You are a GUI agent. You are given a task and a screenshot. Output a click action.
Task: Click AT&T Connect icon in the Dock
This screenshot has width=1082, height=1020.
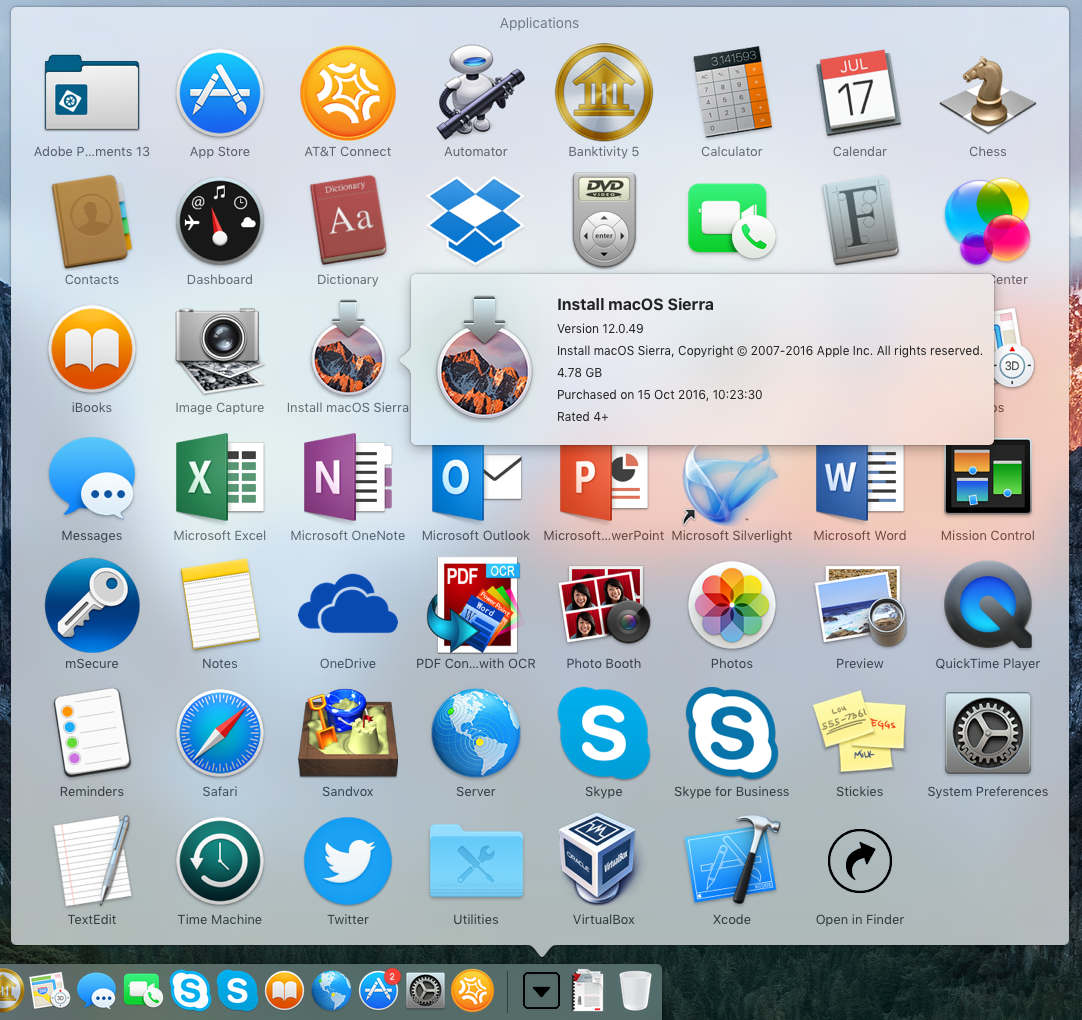(x=473, y=991)
